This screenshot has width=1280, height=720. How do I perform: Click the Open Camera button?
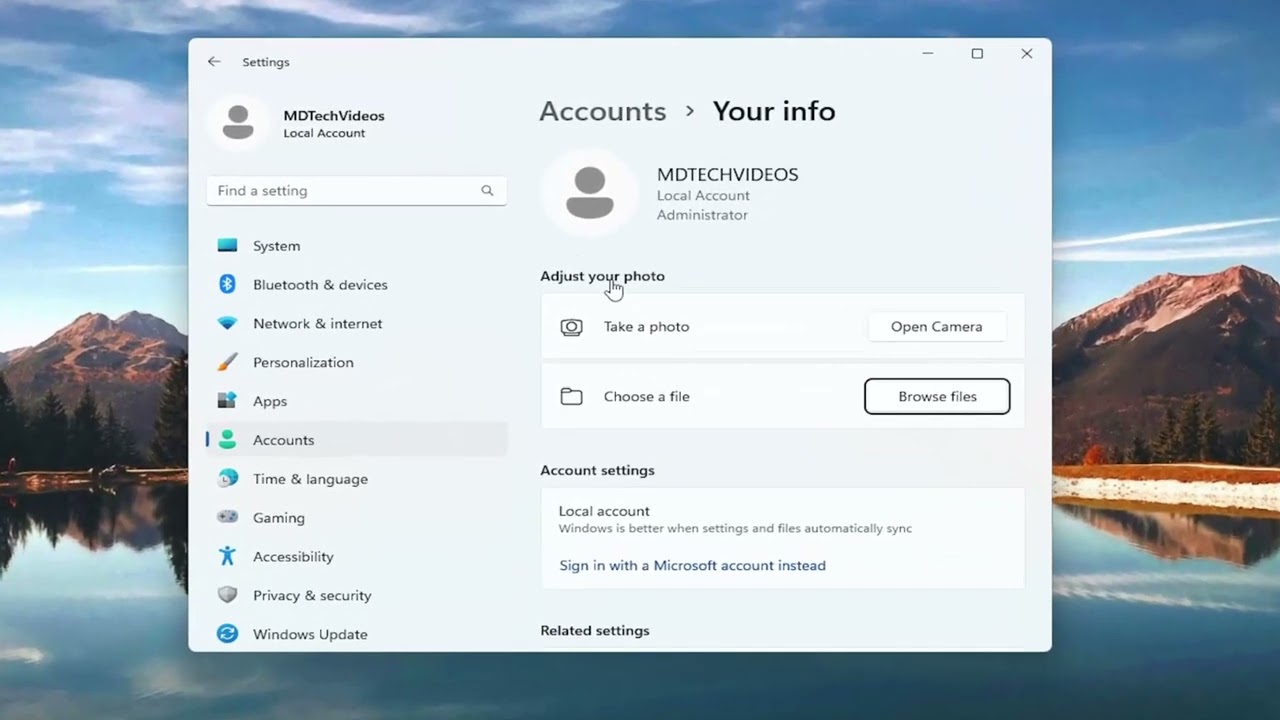pyautogui.click(x=937, y=327)
